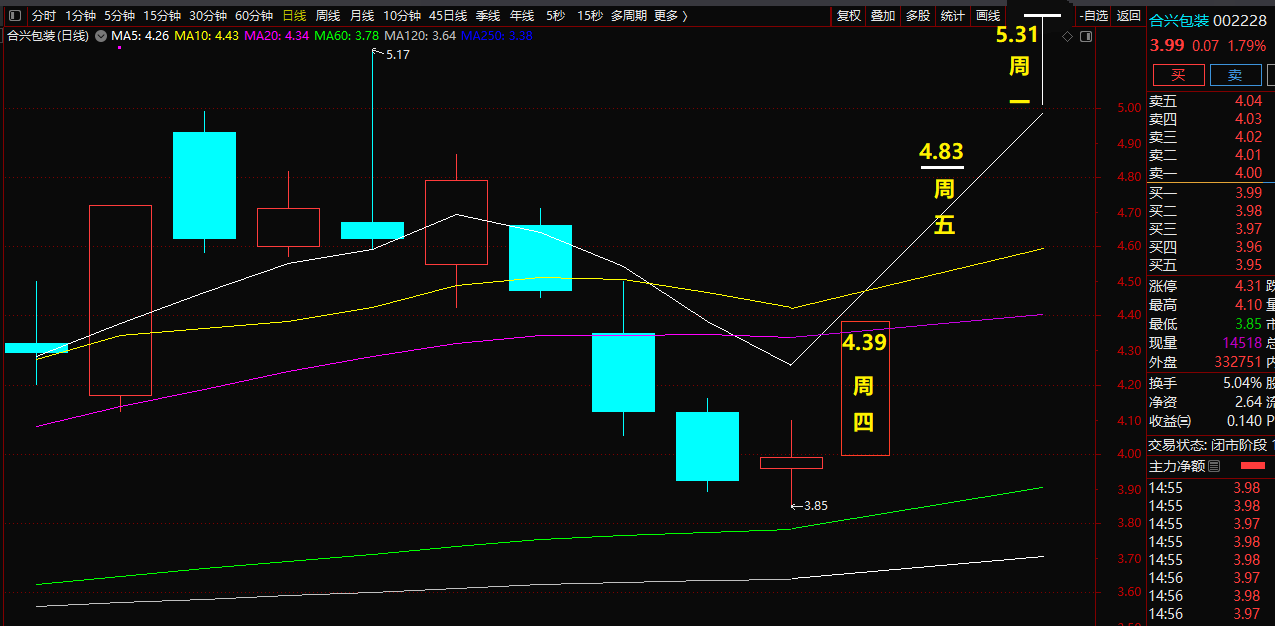Select the red candlestick above the 3.85 low label
This screenshot has height=626, width=1275.
791,462
